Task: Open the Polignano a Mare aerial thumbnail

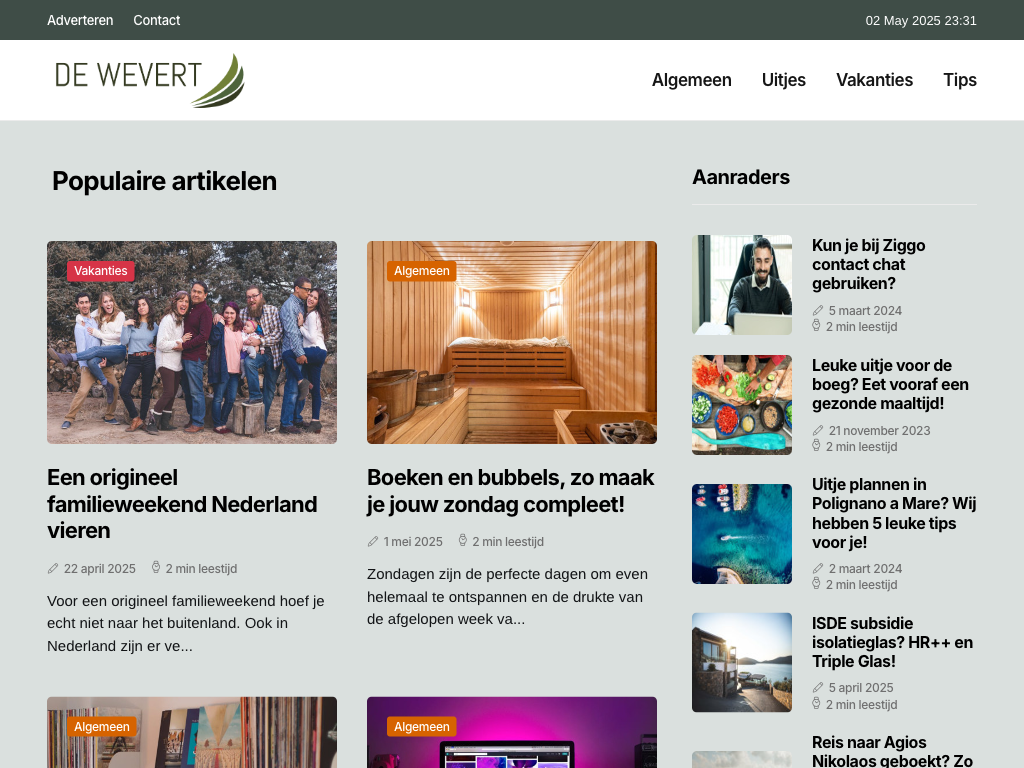Action: [741, 534]
